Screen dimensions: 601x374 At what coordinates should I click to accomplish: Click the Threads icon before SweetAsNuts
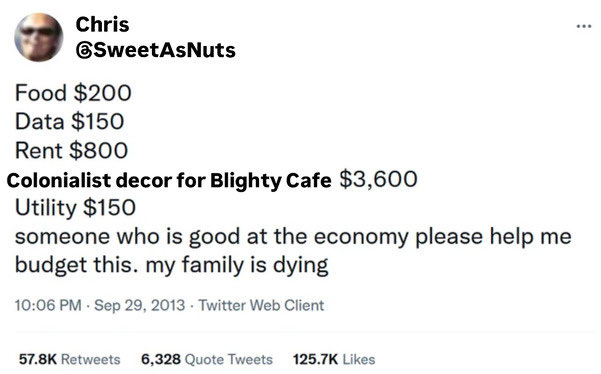pyautogui.click(x=84, y=51)
